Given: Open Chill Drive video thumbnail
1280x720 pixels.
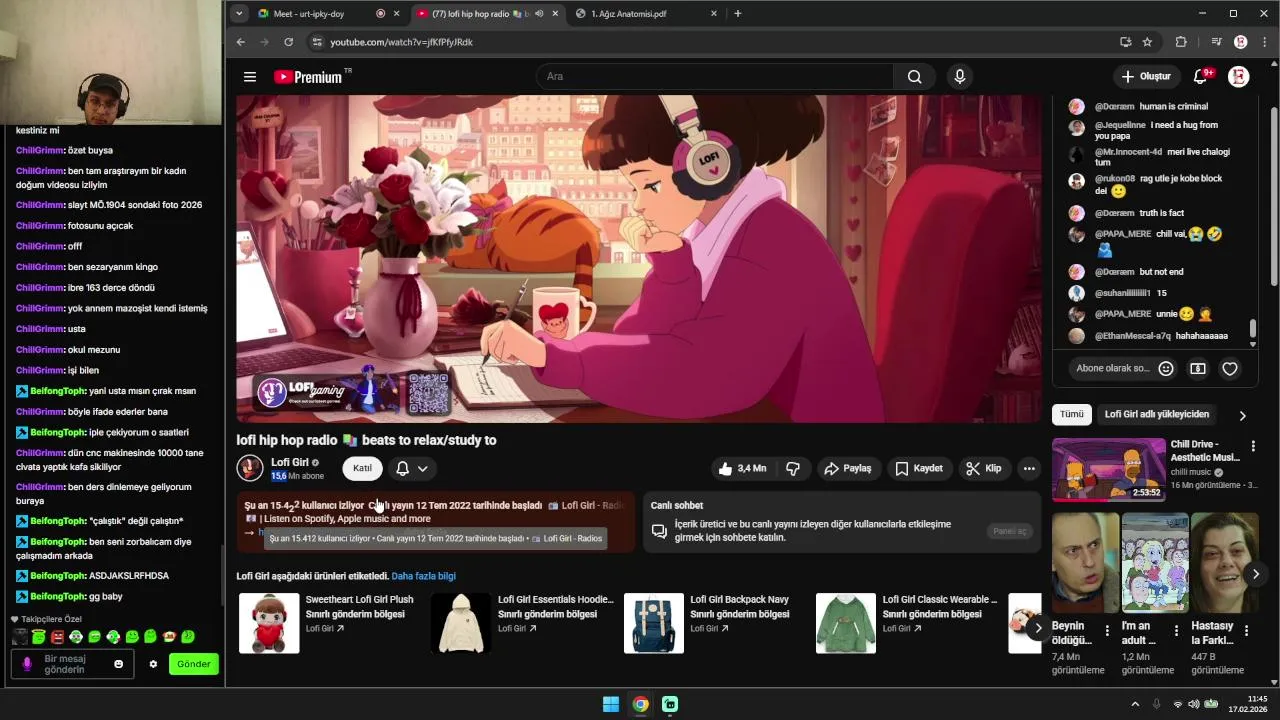Looking at the screenshot, I should (1109, 469).
